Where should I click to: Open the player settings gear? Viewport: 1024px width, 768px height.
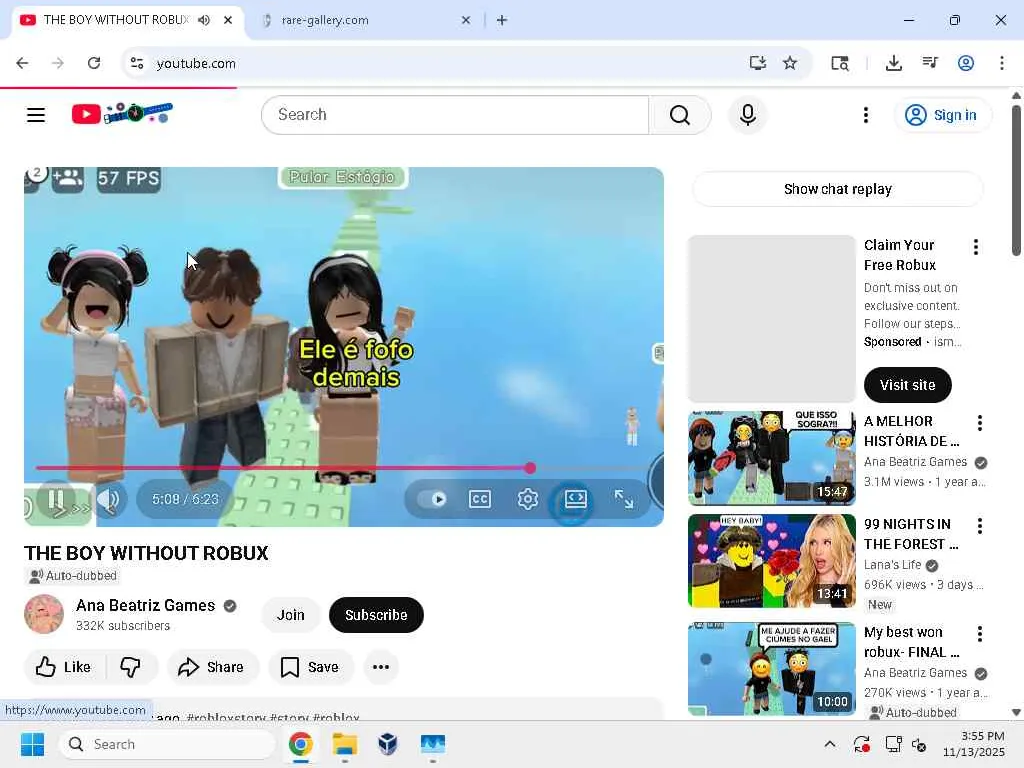click(x=528, y=500)
